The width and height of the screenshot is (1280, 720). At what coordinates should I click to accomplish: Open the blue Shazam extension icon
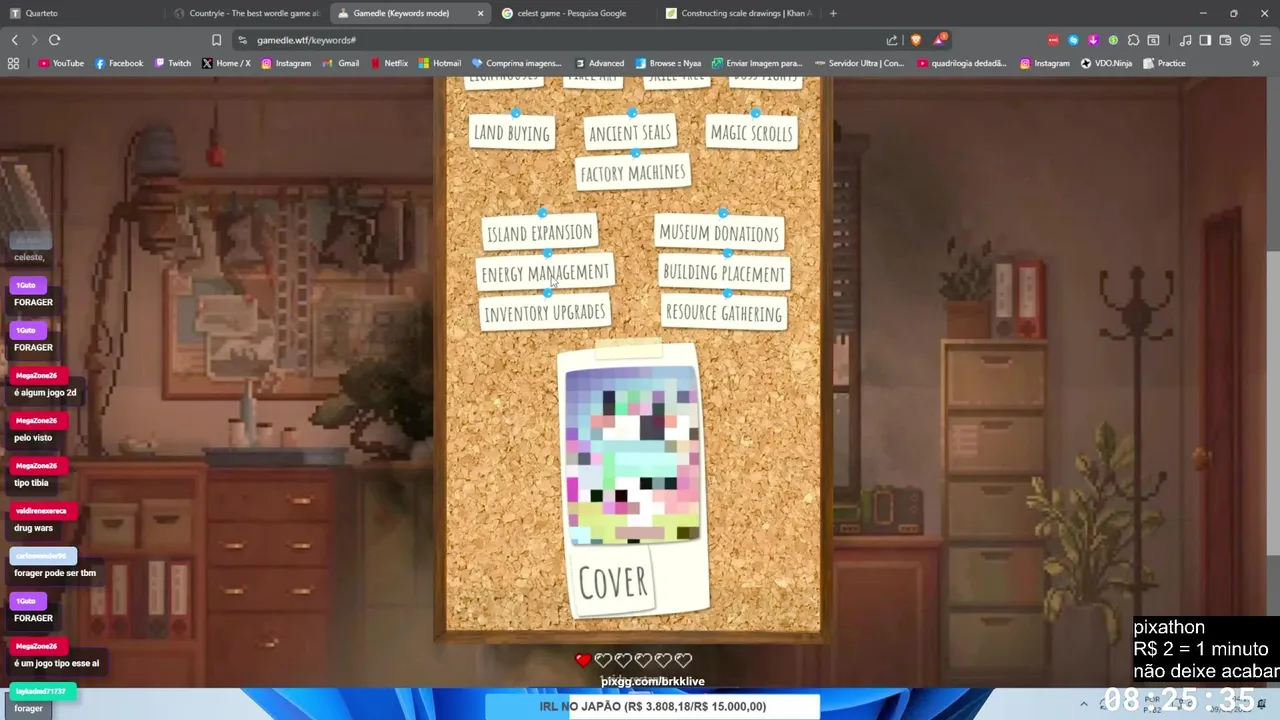pyautogui.click(x=1073, y=40)
